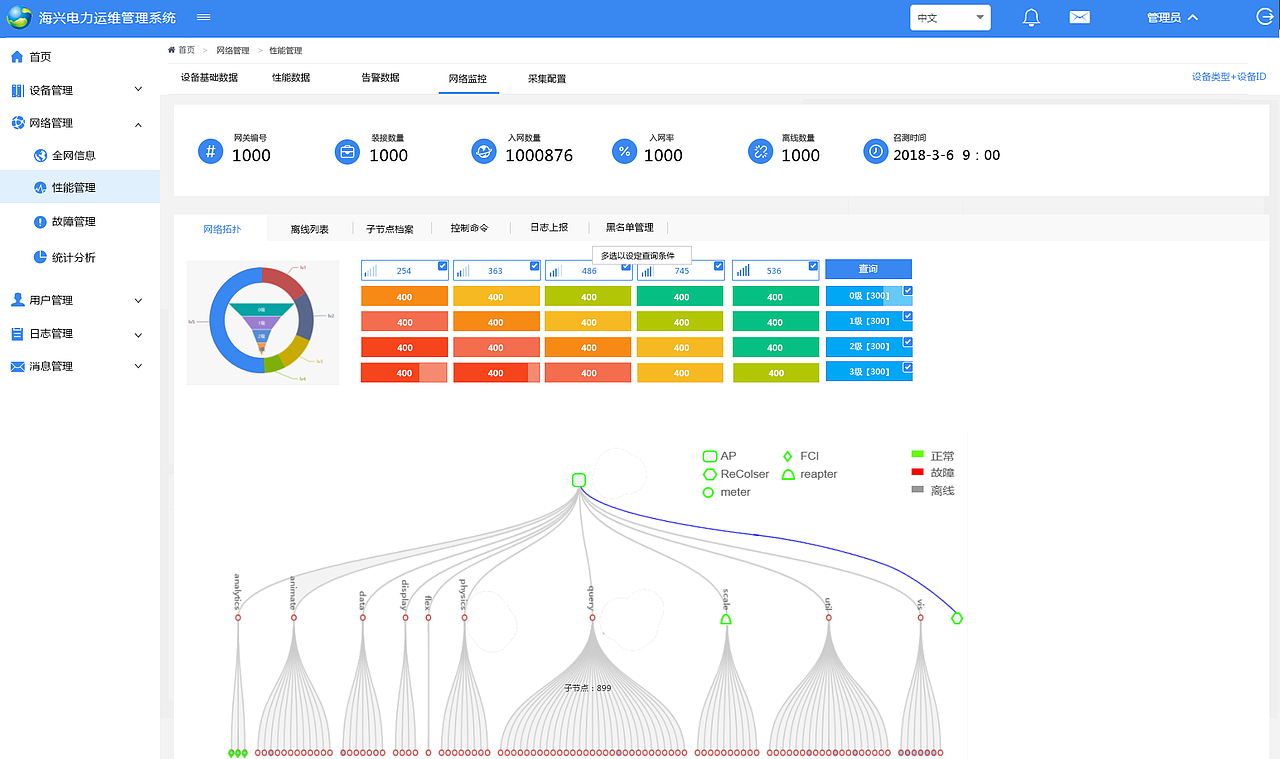Open the 控制命令 sub-tab

point(470,228)
